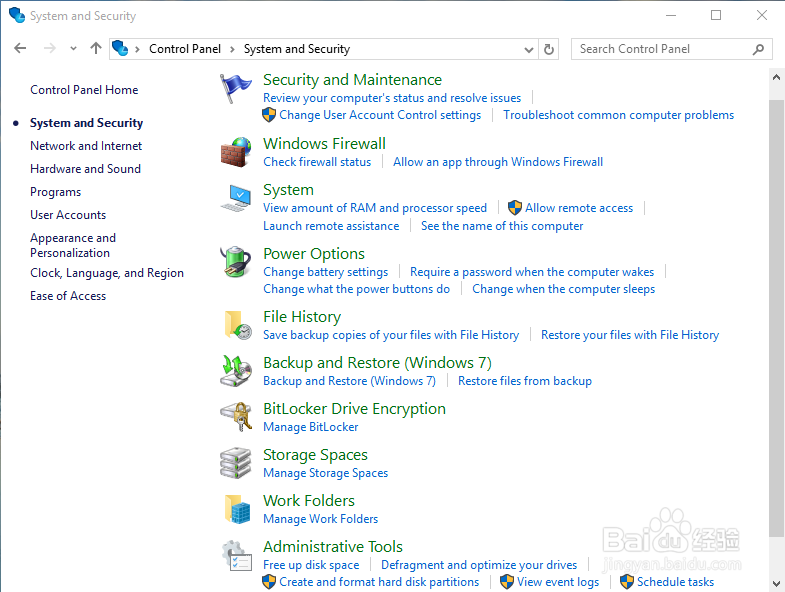Image resolution: width=785 pixels, height=592 pixels.
Task: Click the Back arrow in the navigation bar
Action: click(x=20, y=49)
